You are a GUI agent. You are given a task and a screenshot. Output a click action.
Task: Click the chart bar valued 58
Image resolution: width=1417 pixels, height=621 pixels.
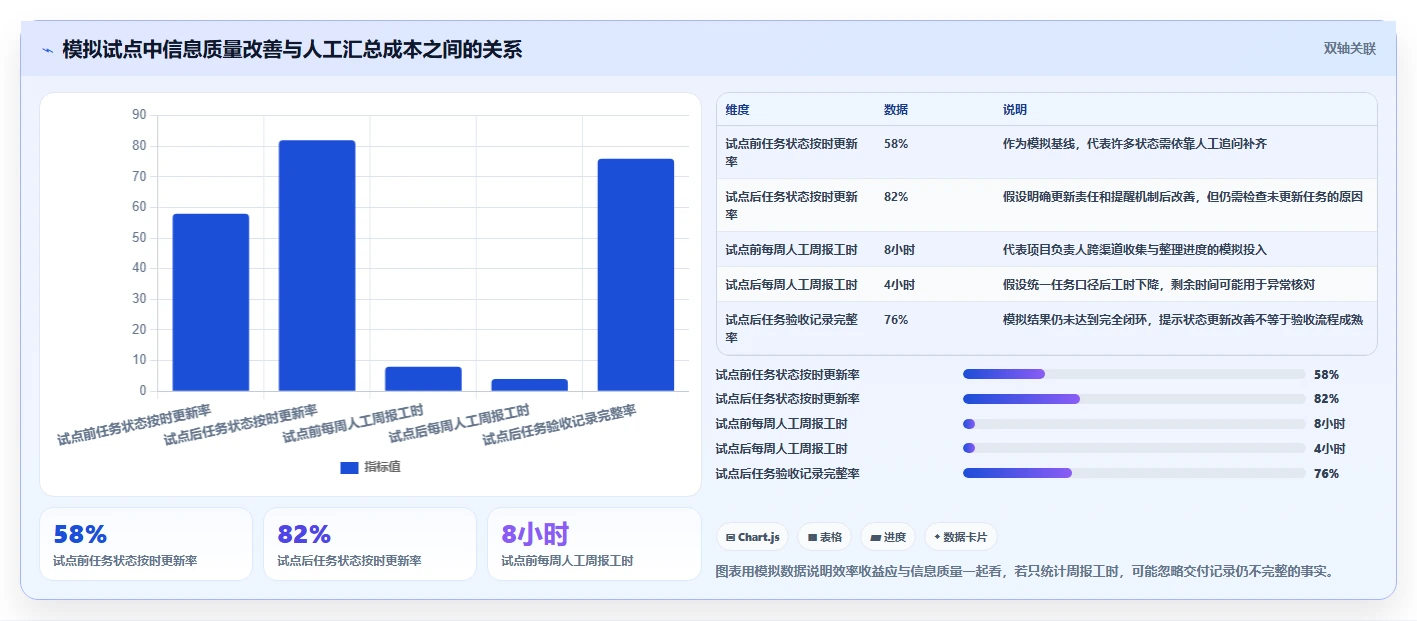(211, 302)
